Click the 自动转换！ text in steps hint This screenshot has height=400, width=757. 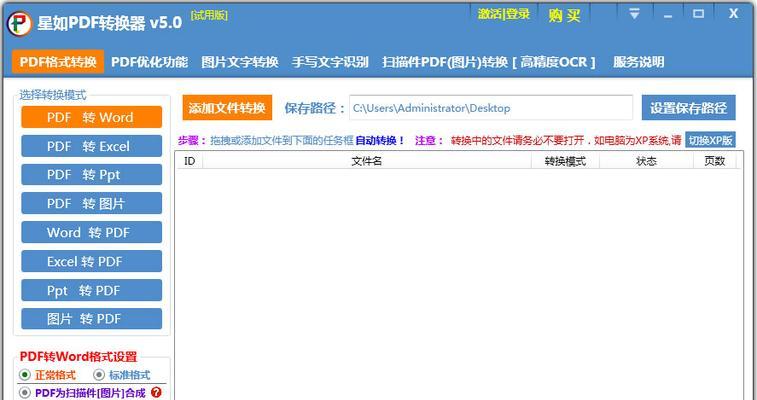380,141
